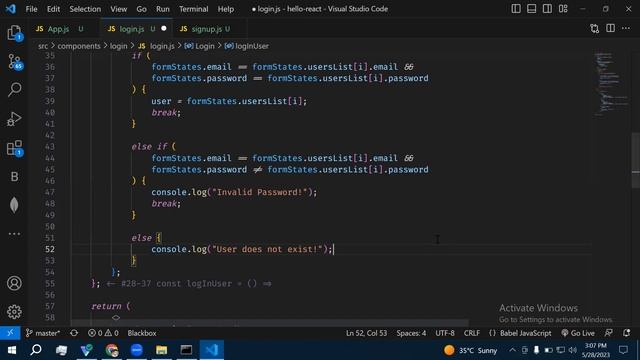Open File Explorer from the taskbar
640x360 pixels.
pos(162,350)
